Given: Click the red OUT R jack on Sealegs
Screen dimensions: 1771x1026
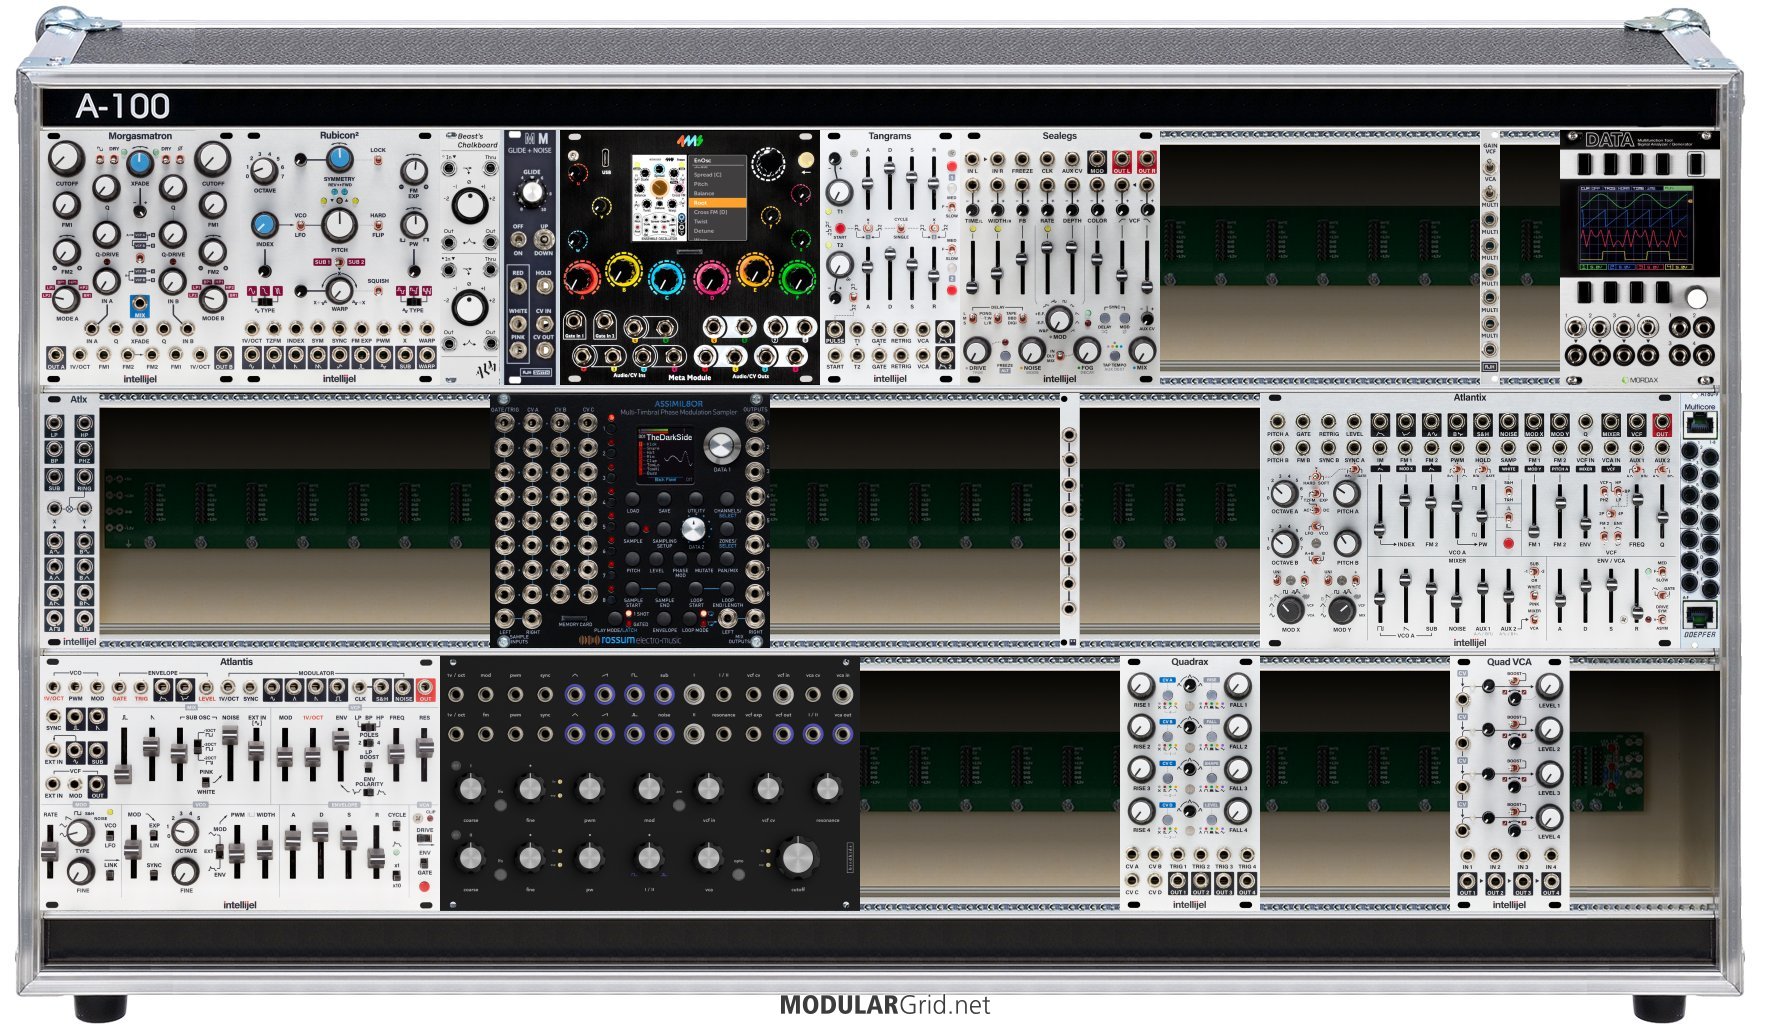Looking at the screenshot, I should click(x=1146, y=160).
